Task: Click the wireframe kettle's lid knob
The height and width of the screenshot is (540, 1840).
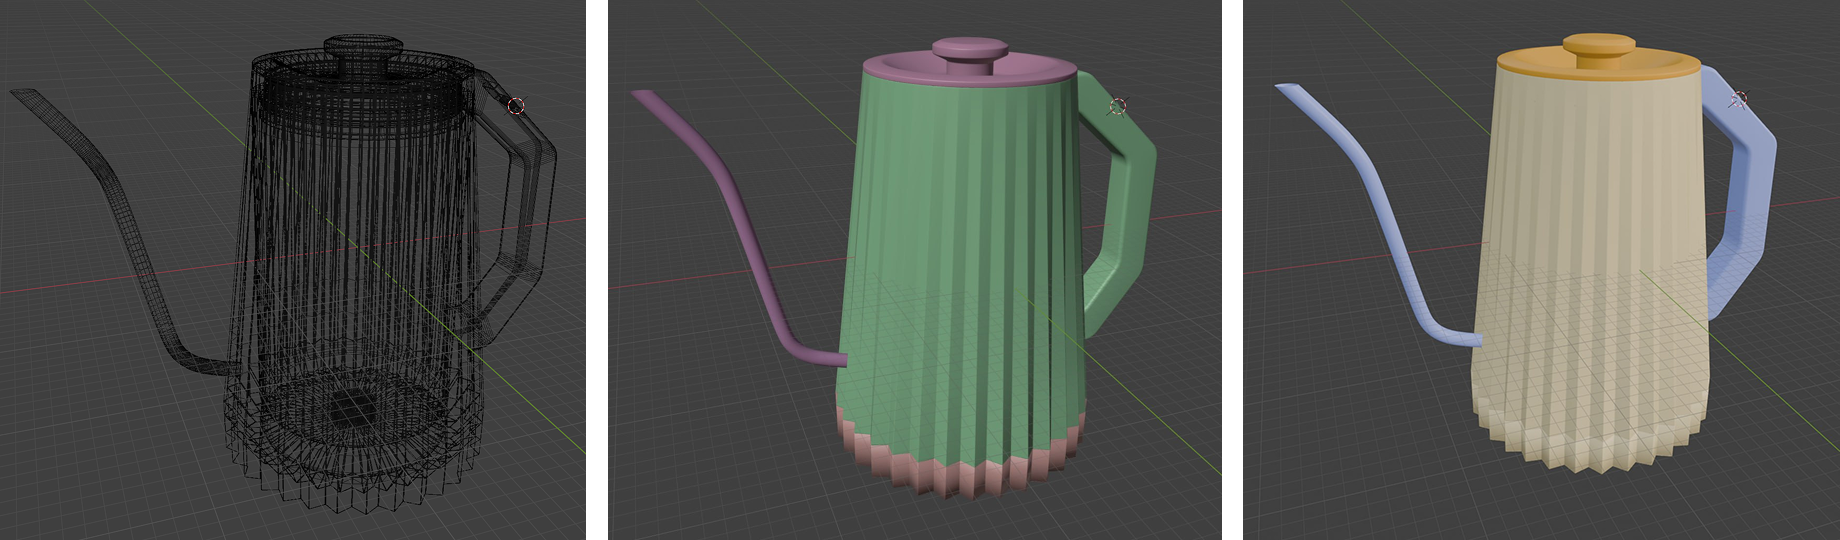Action: (x=363, y=49)
